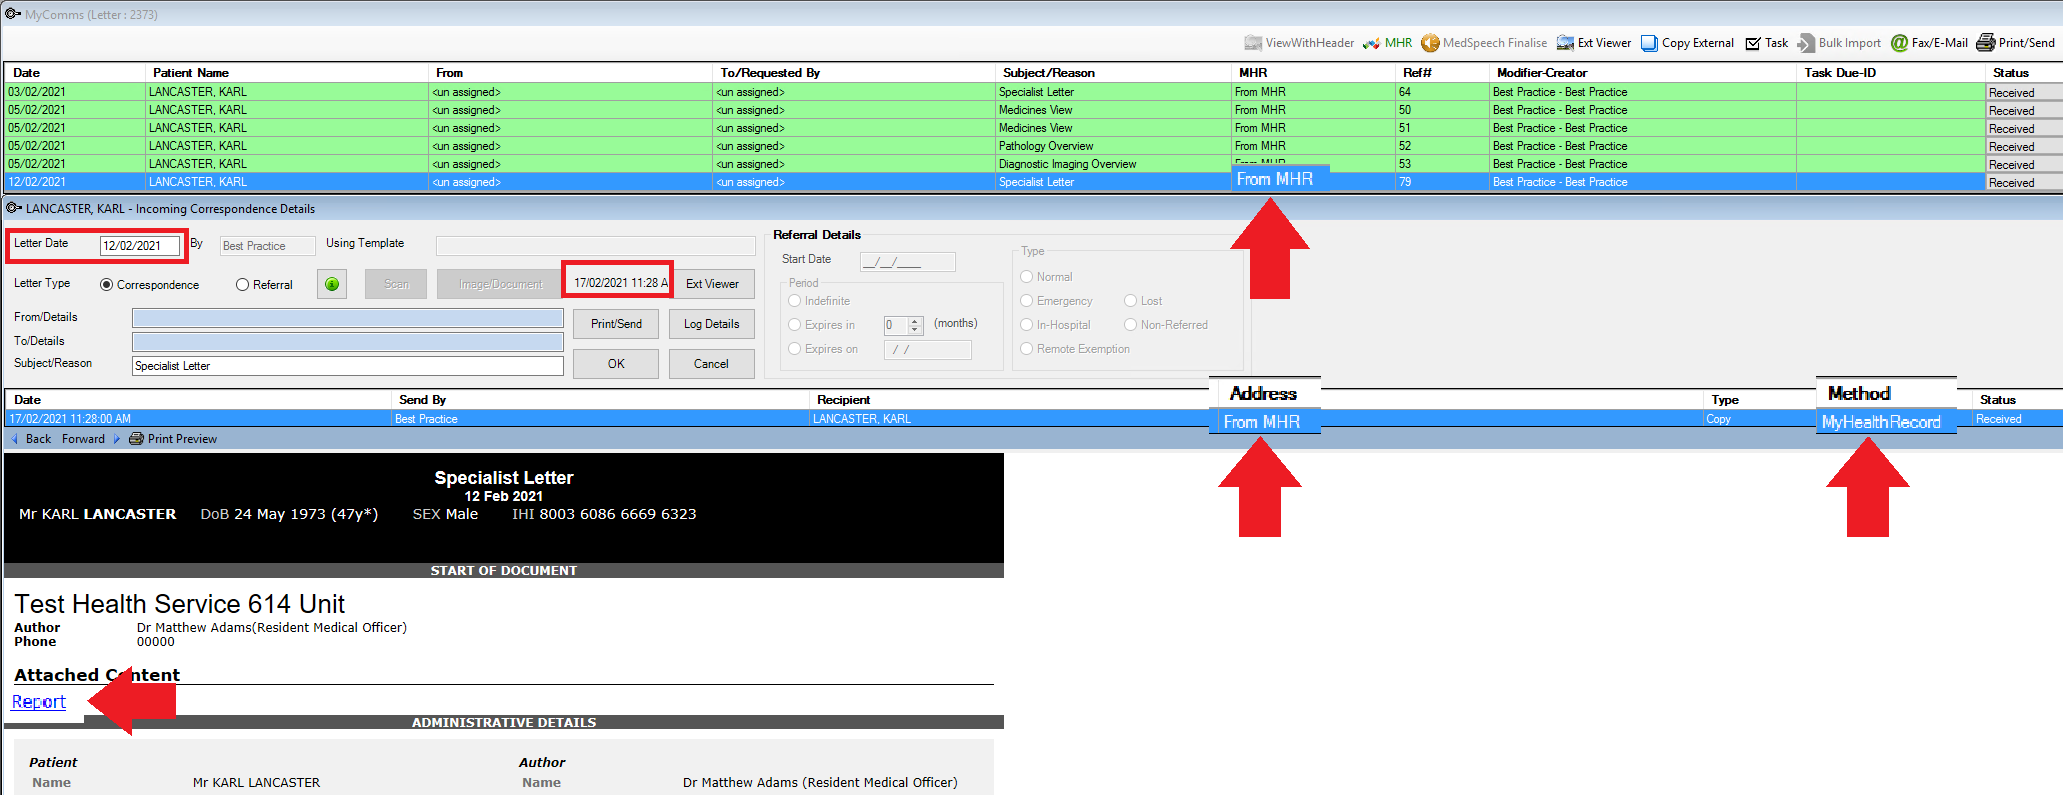2063x795 pixels.
Task: Click the Forward arrow icon
Action: (x=116, y=439)
